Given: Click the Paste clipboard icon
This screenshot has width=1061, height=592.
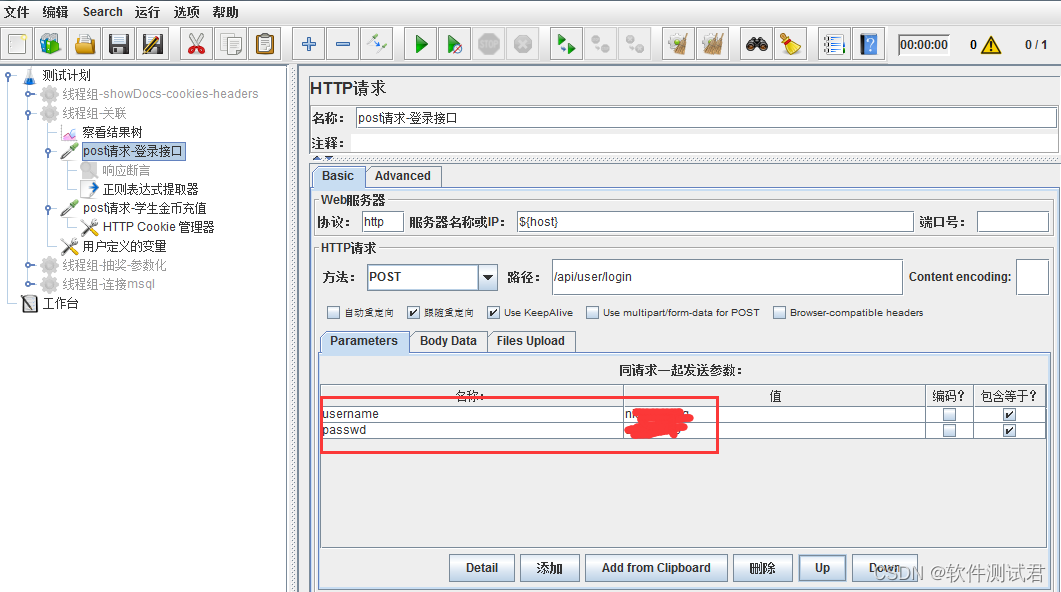Looking at the screenshot, I should 265,45.
